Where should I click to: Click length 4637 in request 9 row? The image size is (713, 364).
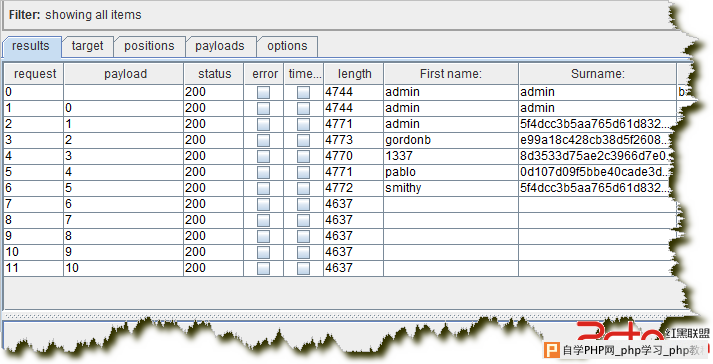point(354,236)
